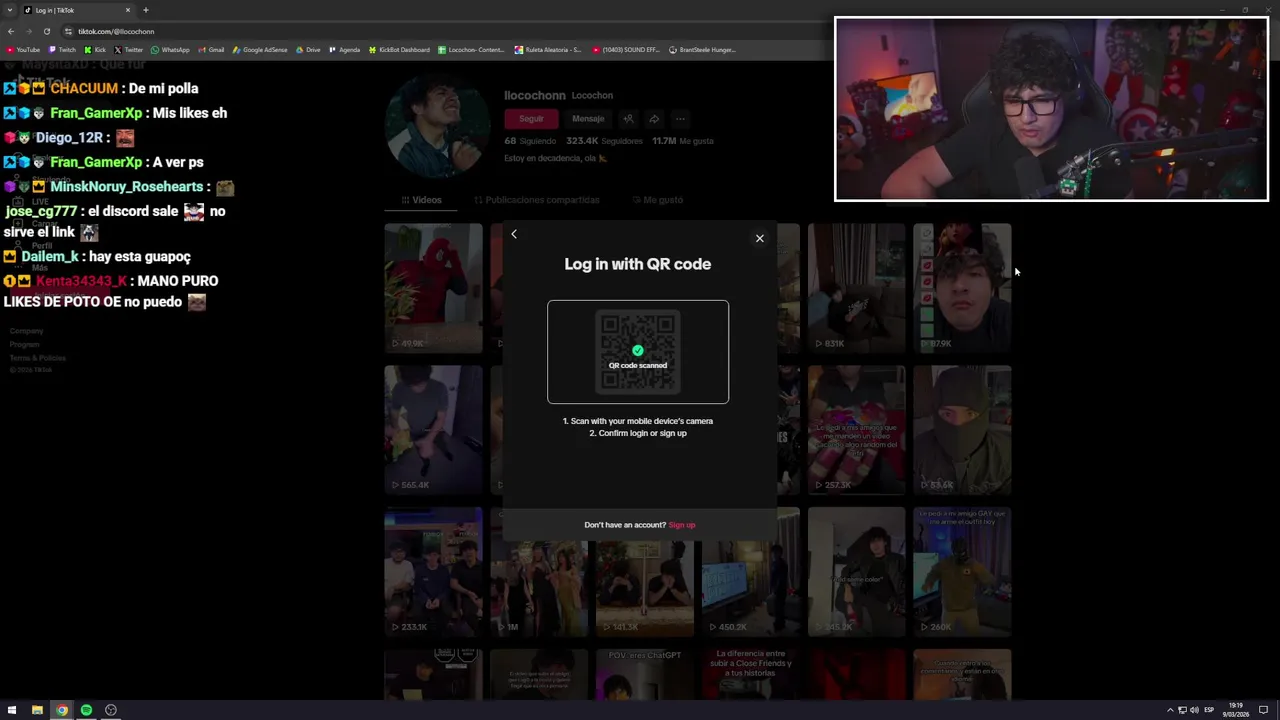This screenshot has height=720, width=1280.
Task: Click the Mensaje button
Action: click(588, 119)
